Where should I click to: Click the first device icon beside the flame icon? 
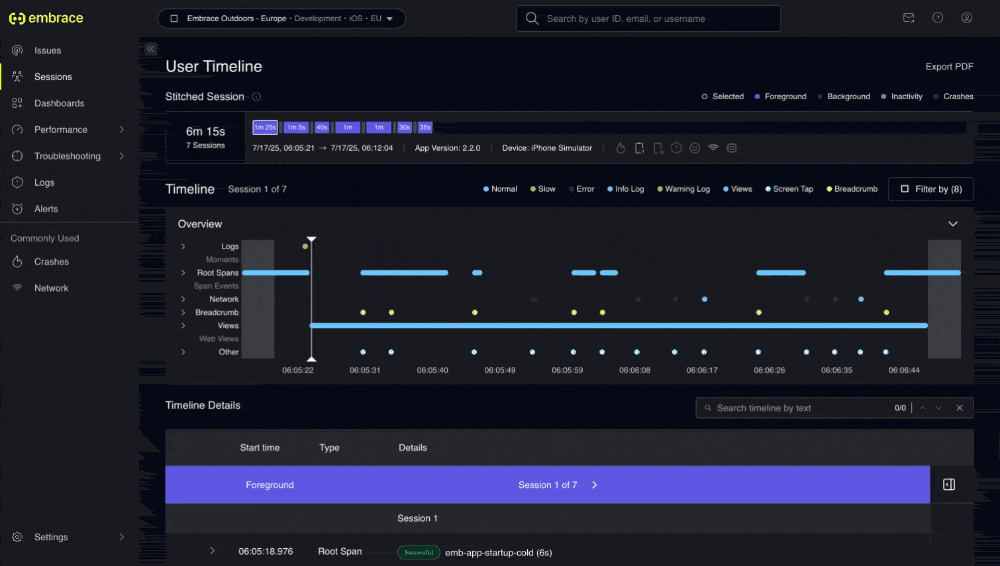click(639, 148)
